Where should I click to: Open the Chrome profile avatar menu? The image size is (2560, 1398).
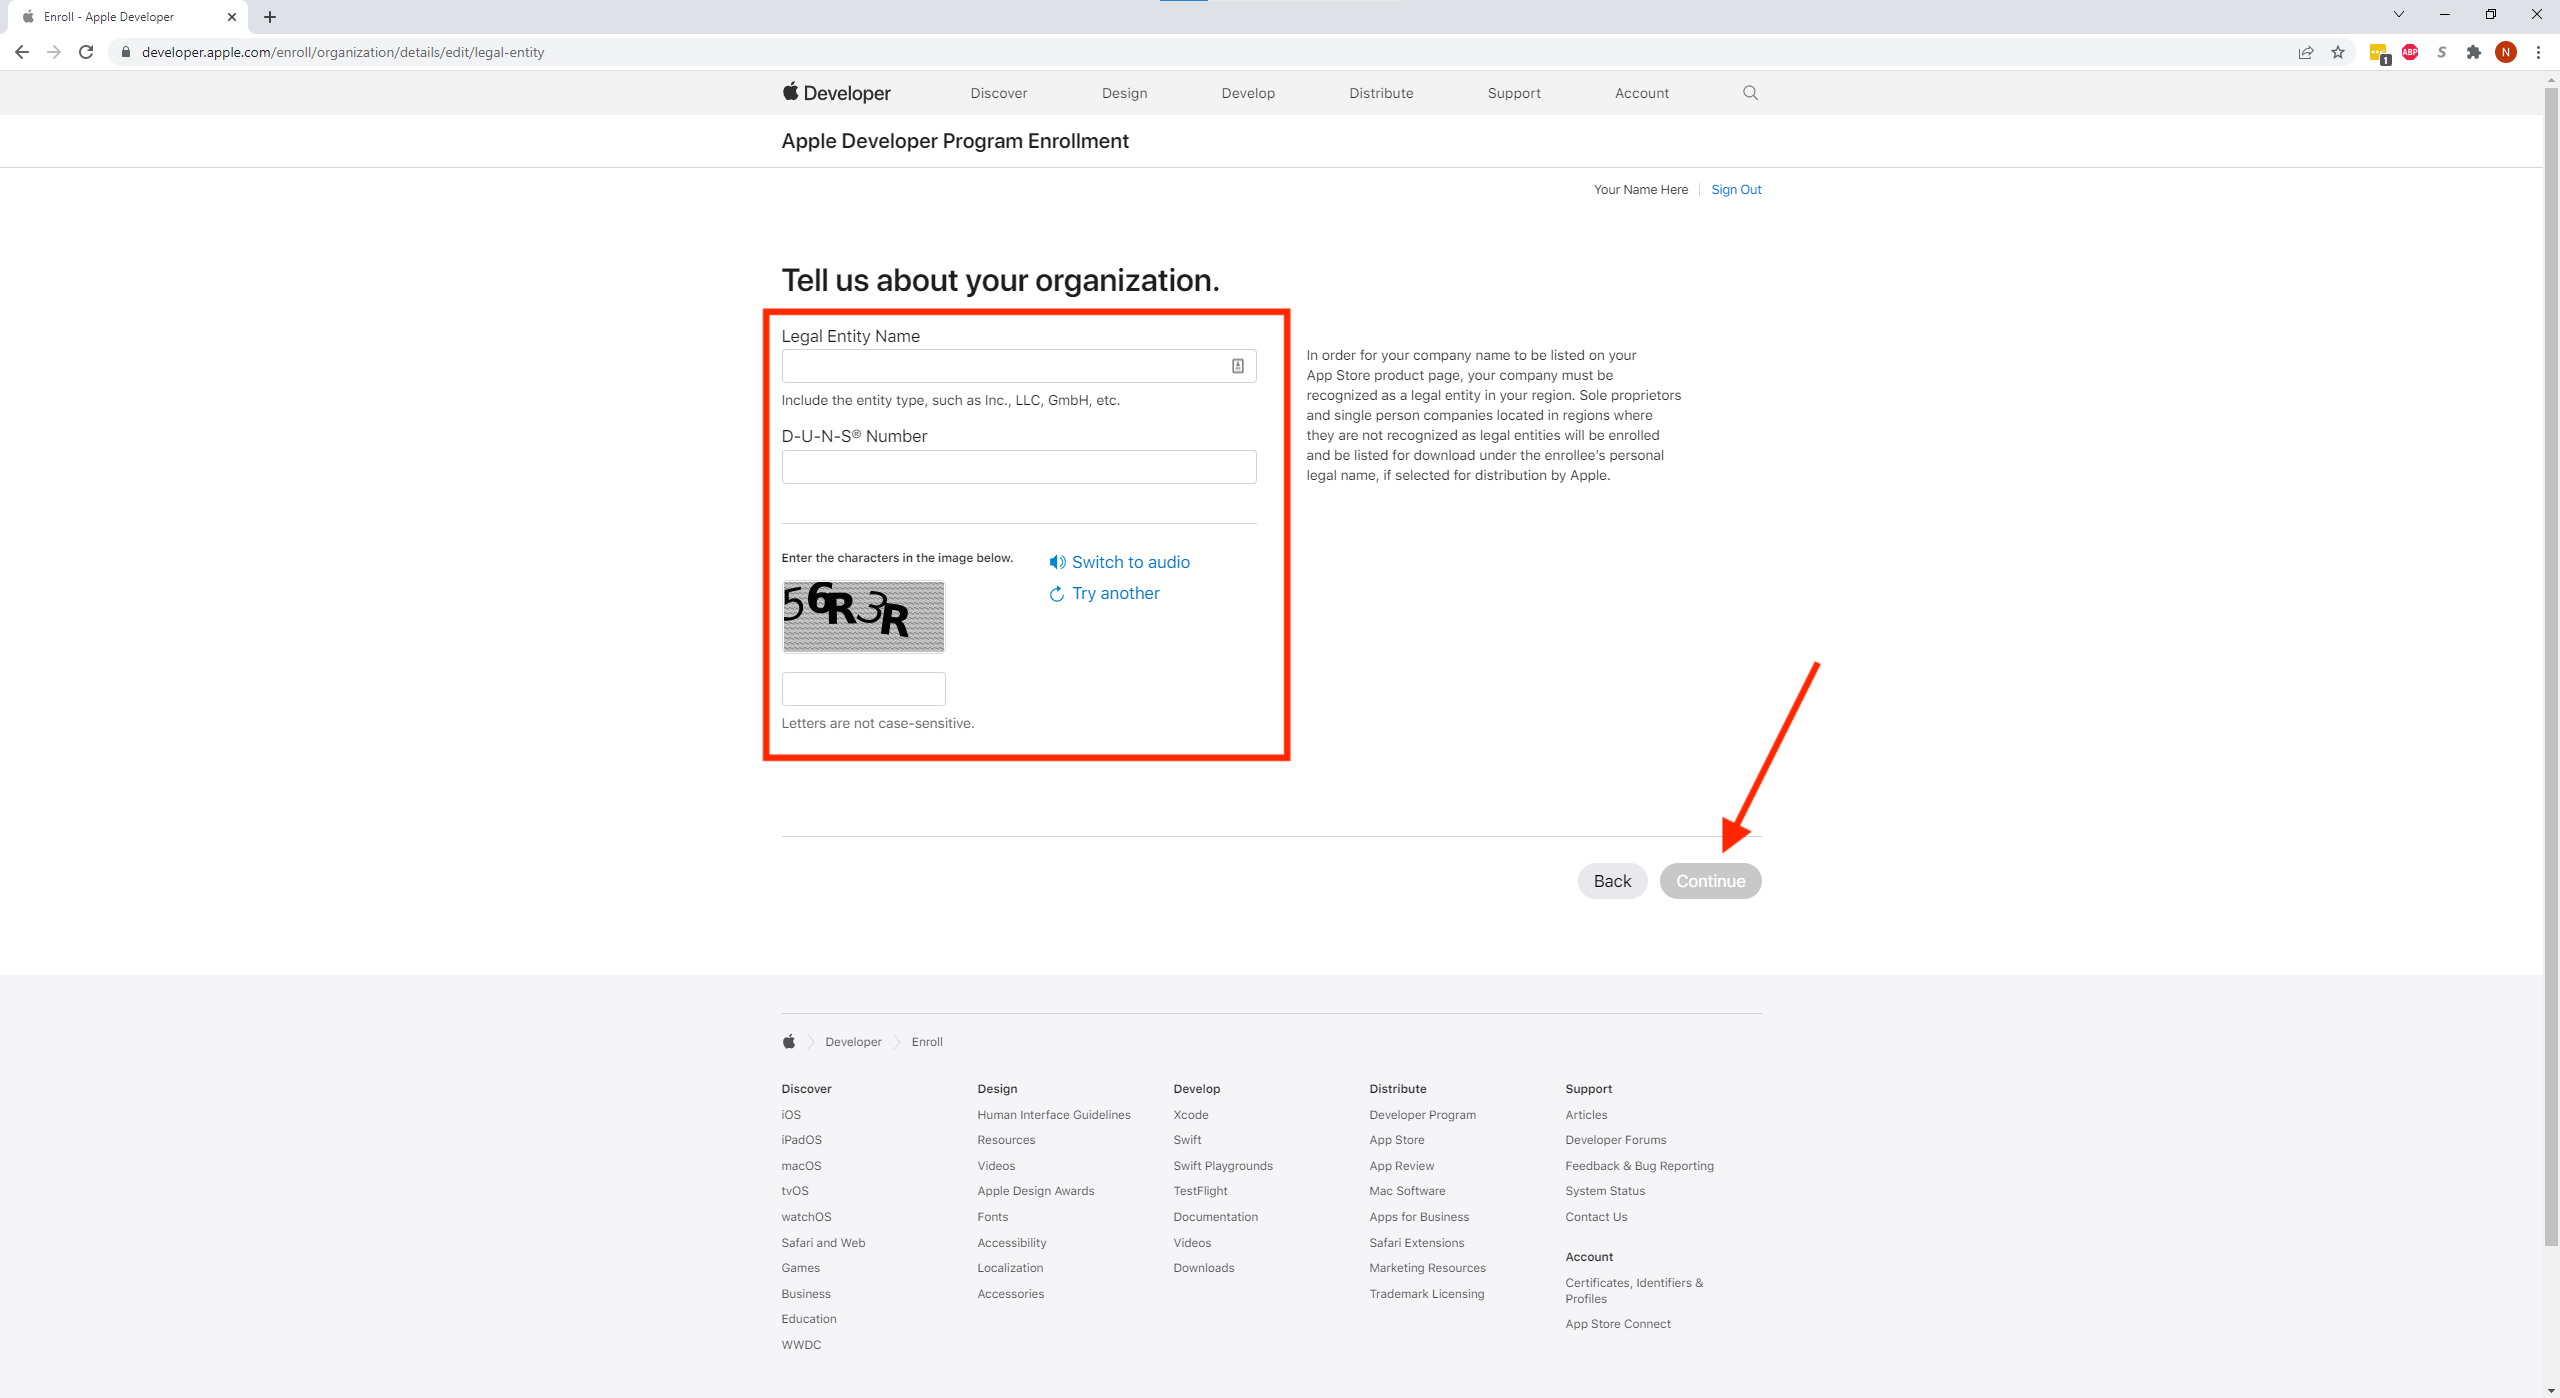(2506, 52)
